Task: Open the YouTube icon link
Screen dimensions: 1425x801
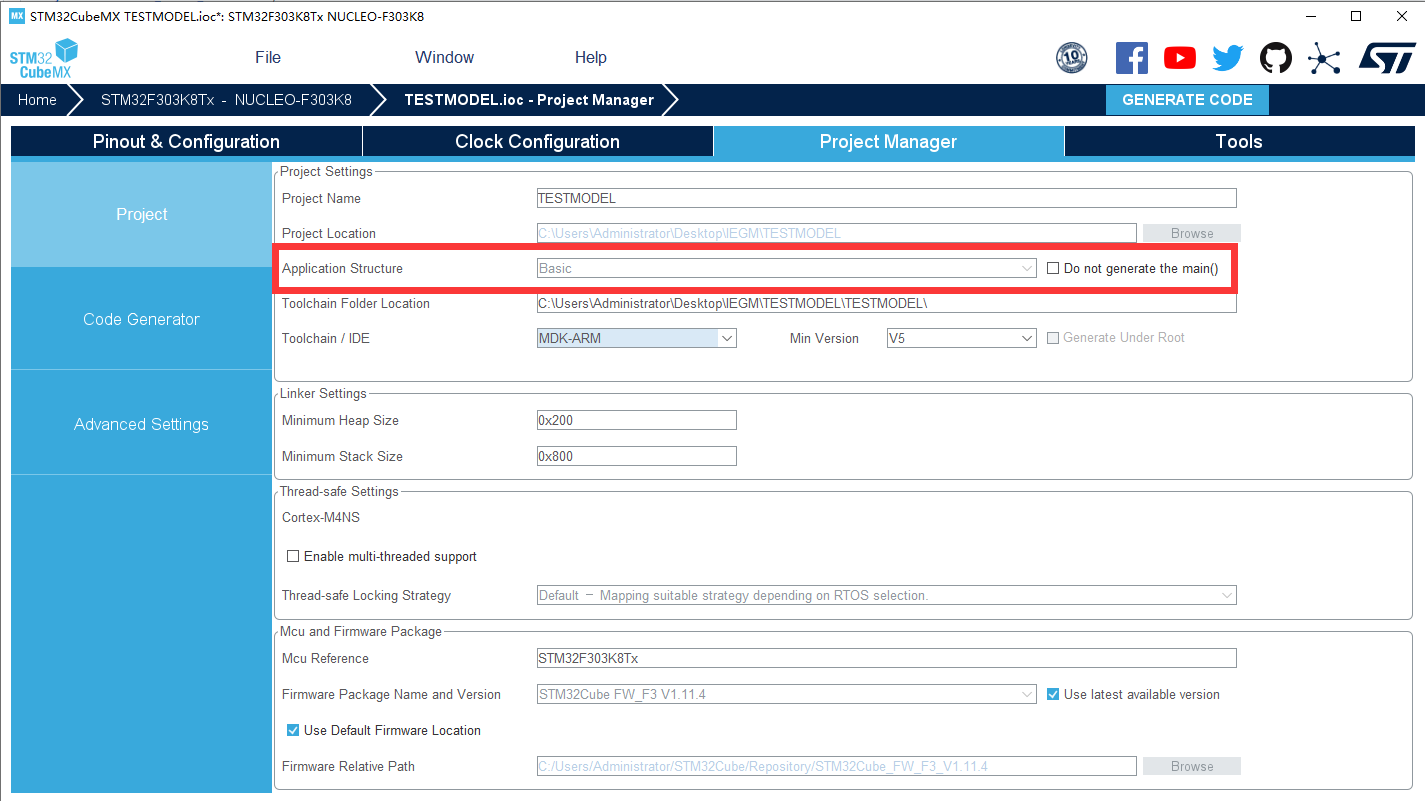Action: click(1180, 58)
